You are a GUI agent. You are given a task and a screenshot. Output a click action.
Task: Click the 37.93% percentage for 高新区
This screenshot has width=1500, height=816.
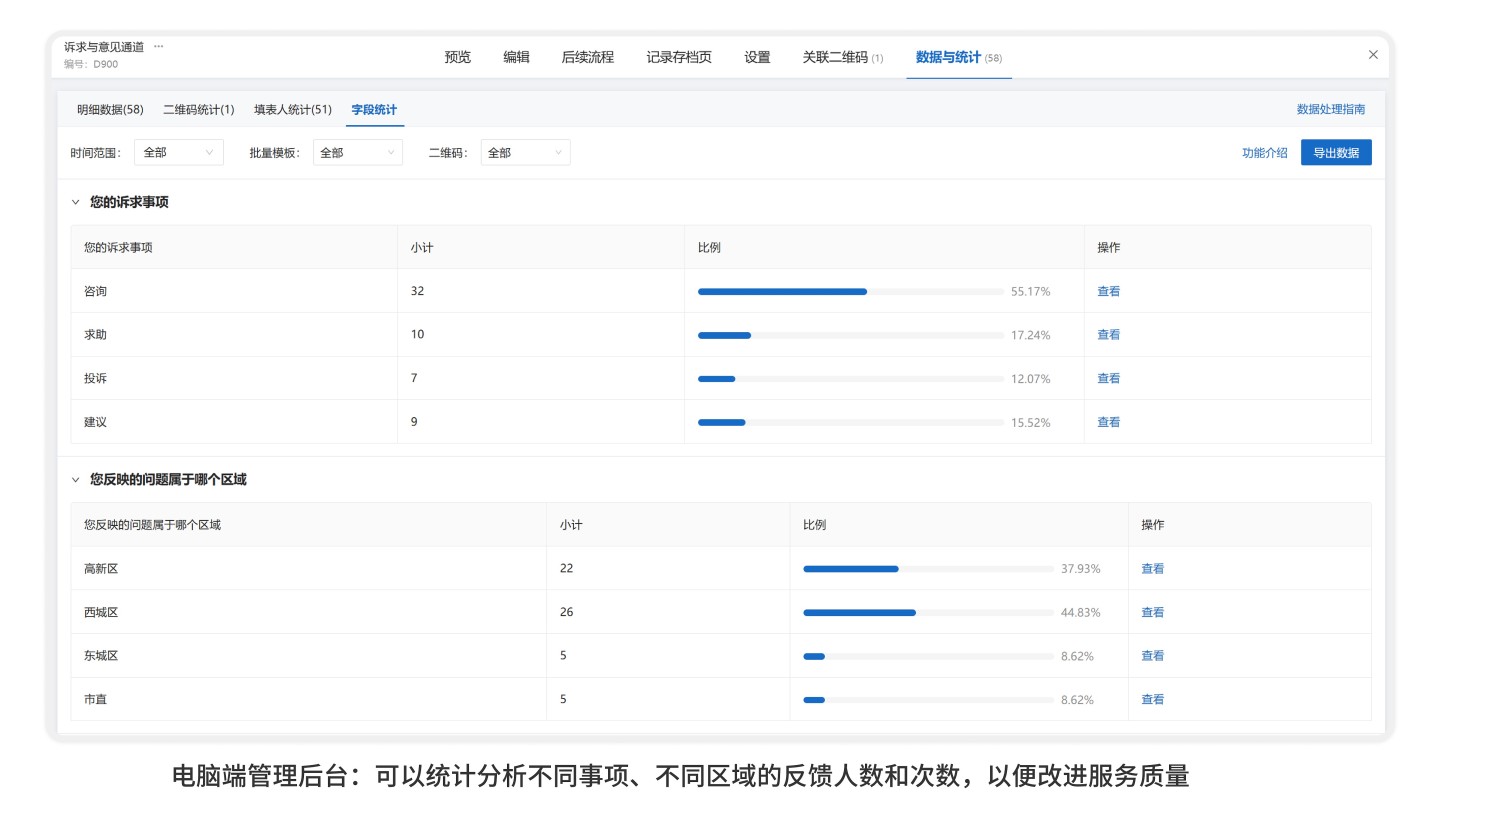[1080, 569]
